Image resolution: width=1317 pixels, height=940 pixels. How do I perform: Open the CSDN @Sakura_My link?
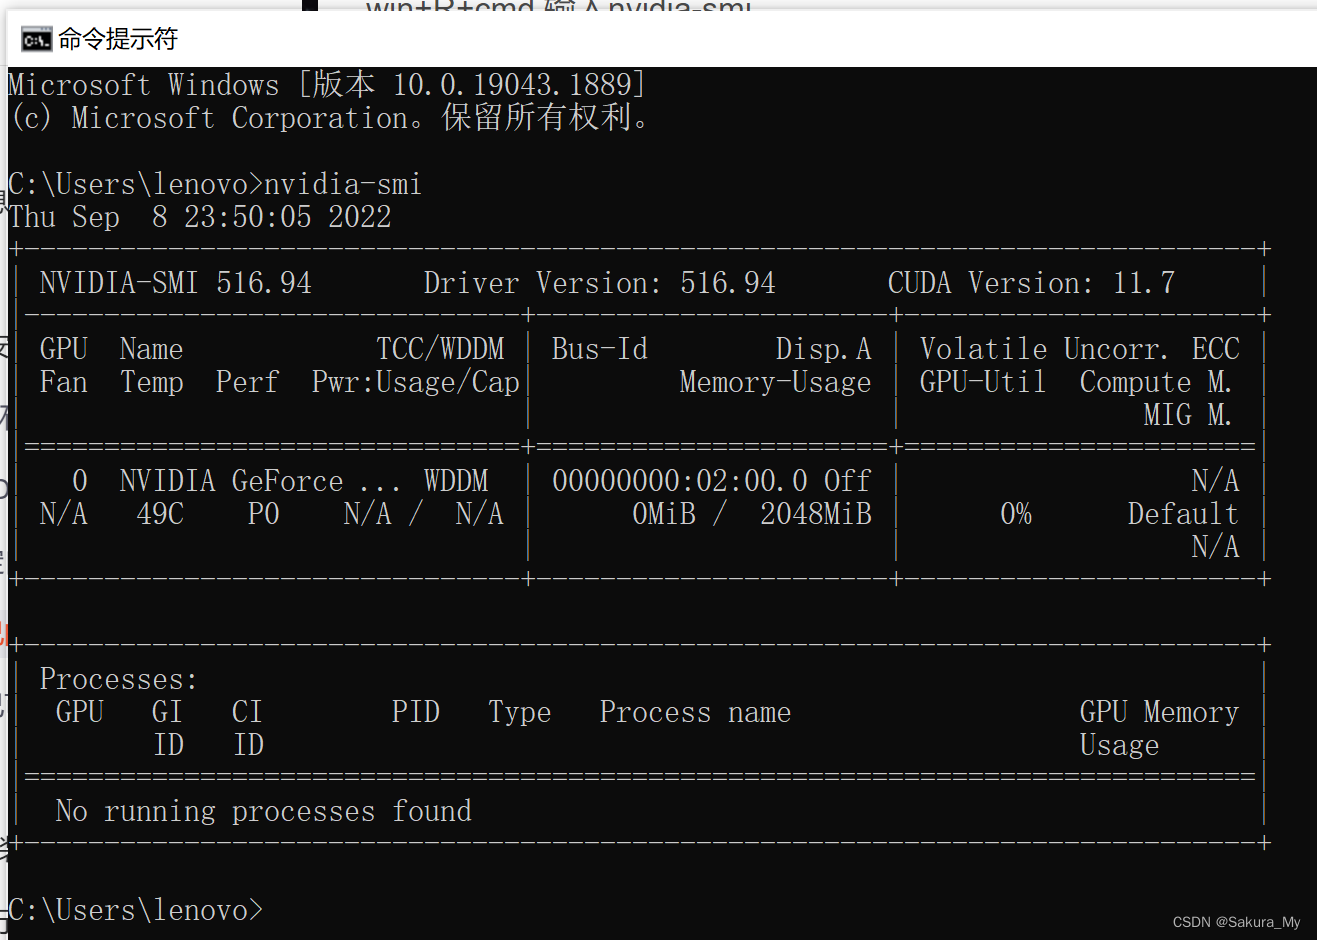click(1237, 921)
